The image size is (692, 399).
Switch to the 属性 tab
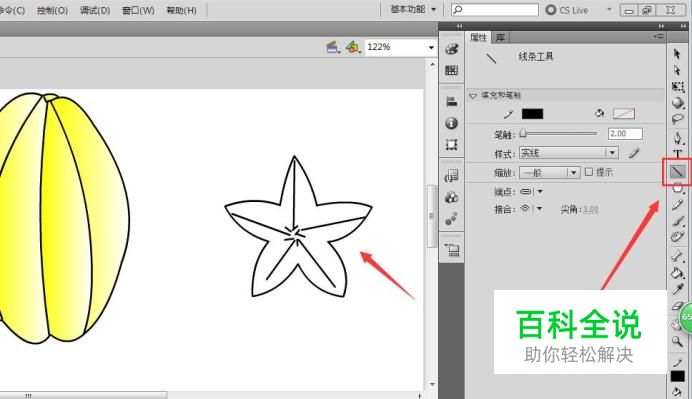pyautogui.click(x=478, y=38)
